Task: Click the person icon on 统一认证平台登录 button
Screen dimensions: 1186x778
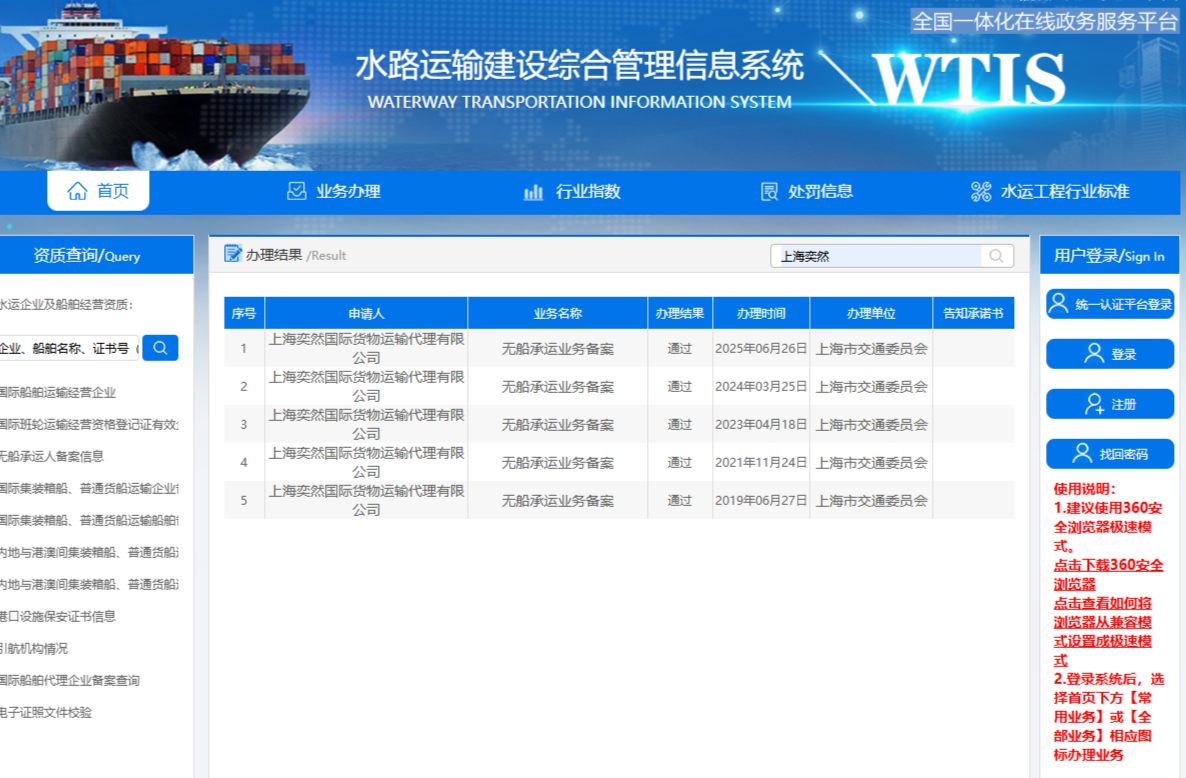Action: tap(1059, 301)
